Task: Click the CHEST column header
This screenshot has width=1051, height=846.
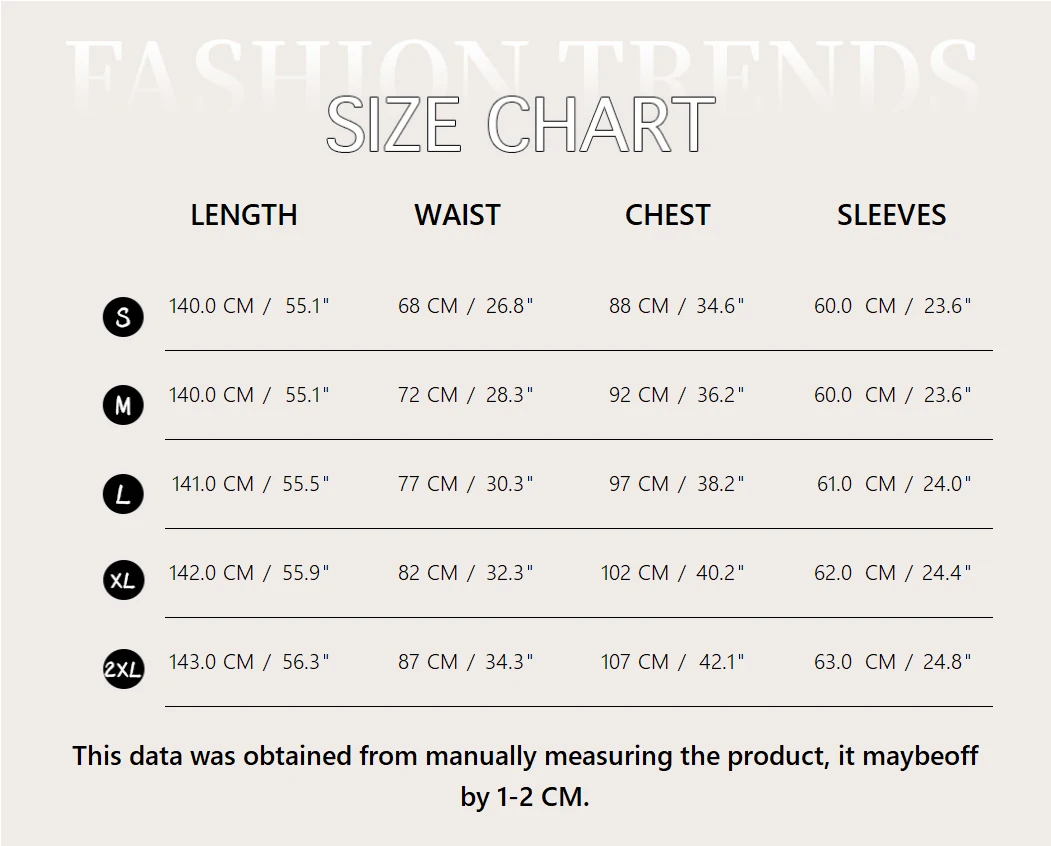Action: pyautogui.click(x=668, y=215)
